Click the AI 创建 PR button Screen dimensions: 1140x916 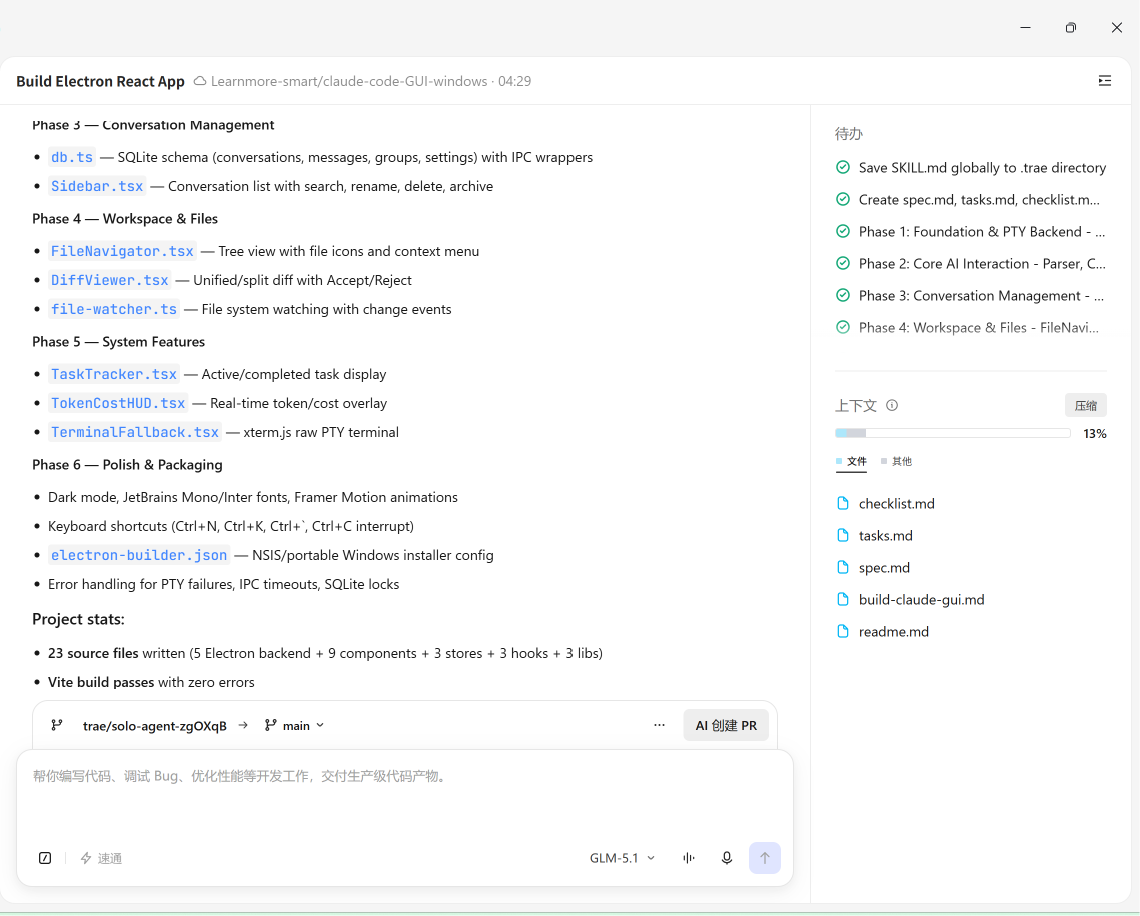click(x=726, y=725)
